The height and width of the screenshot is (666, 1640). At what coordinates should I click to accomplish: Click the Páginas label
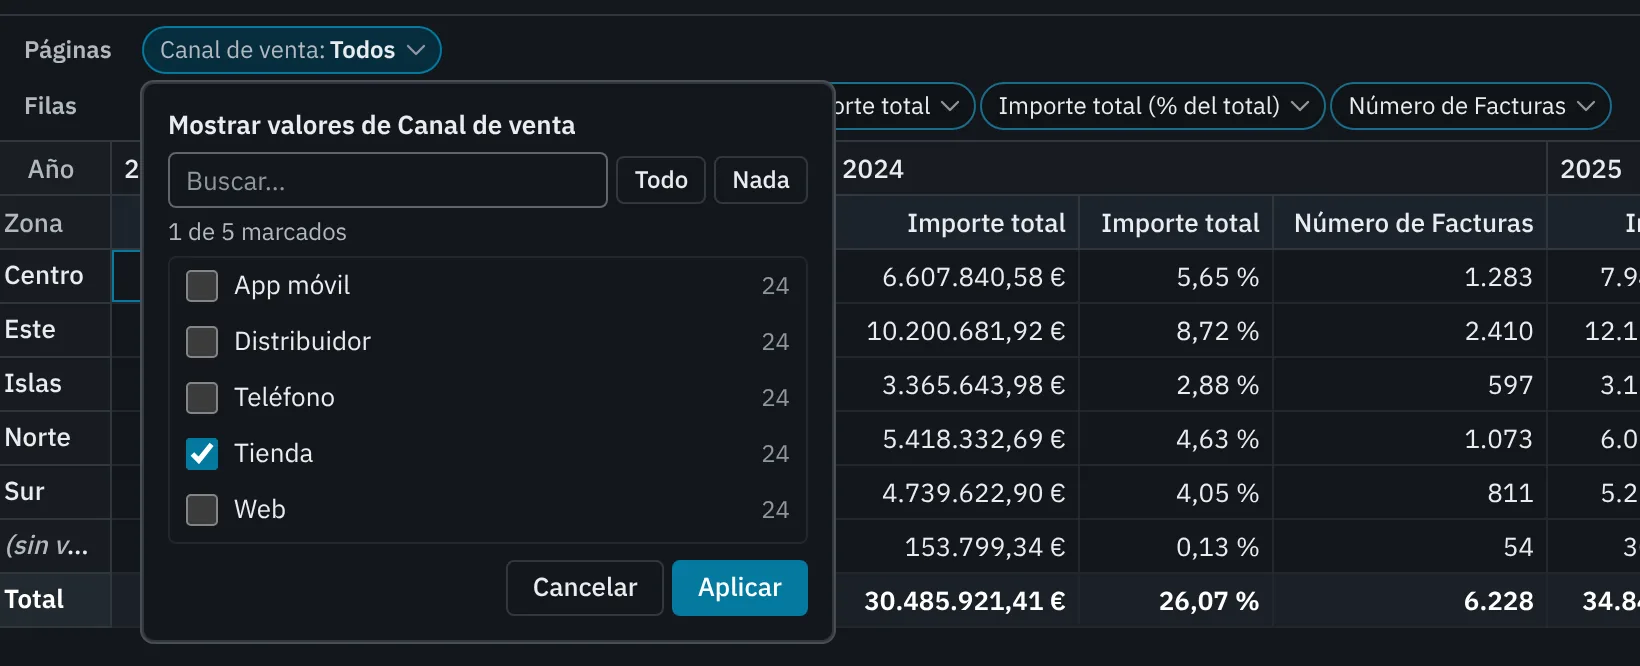68,50
